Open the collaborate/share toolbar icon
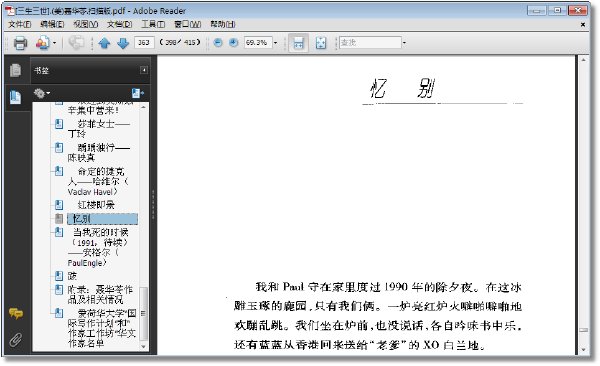This screenshot has height=366, width=600. pos(42,43)
